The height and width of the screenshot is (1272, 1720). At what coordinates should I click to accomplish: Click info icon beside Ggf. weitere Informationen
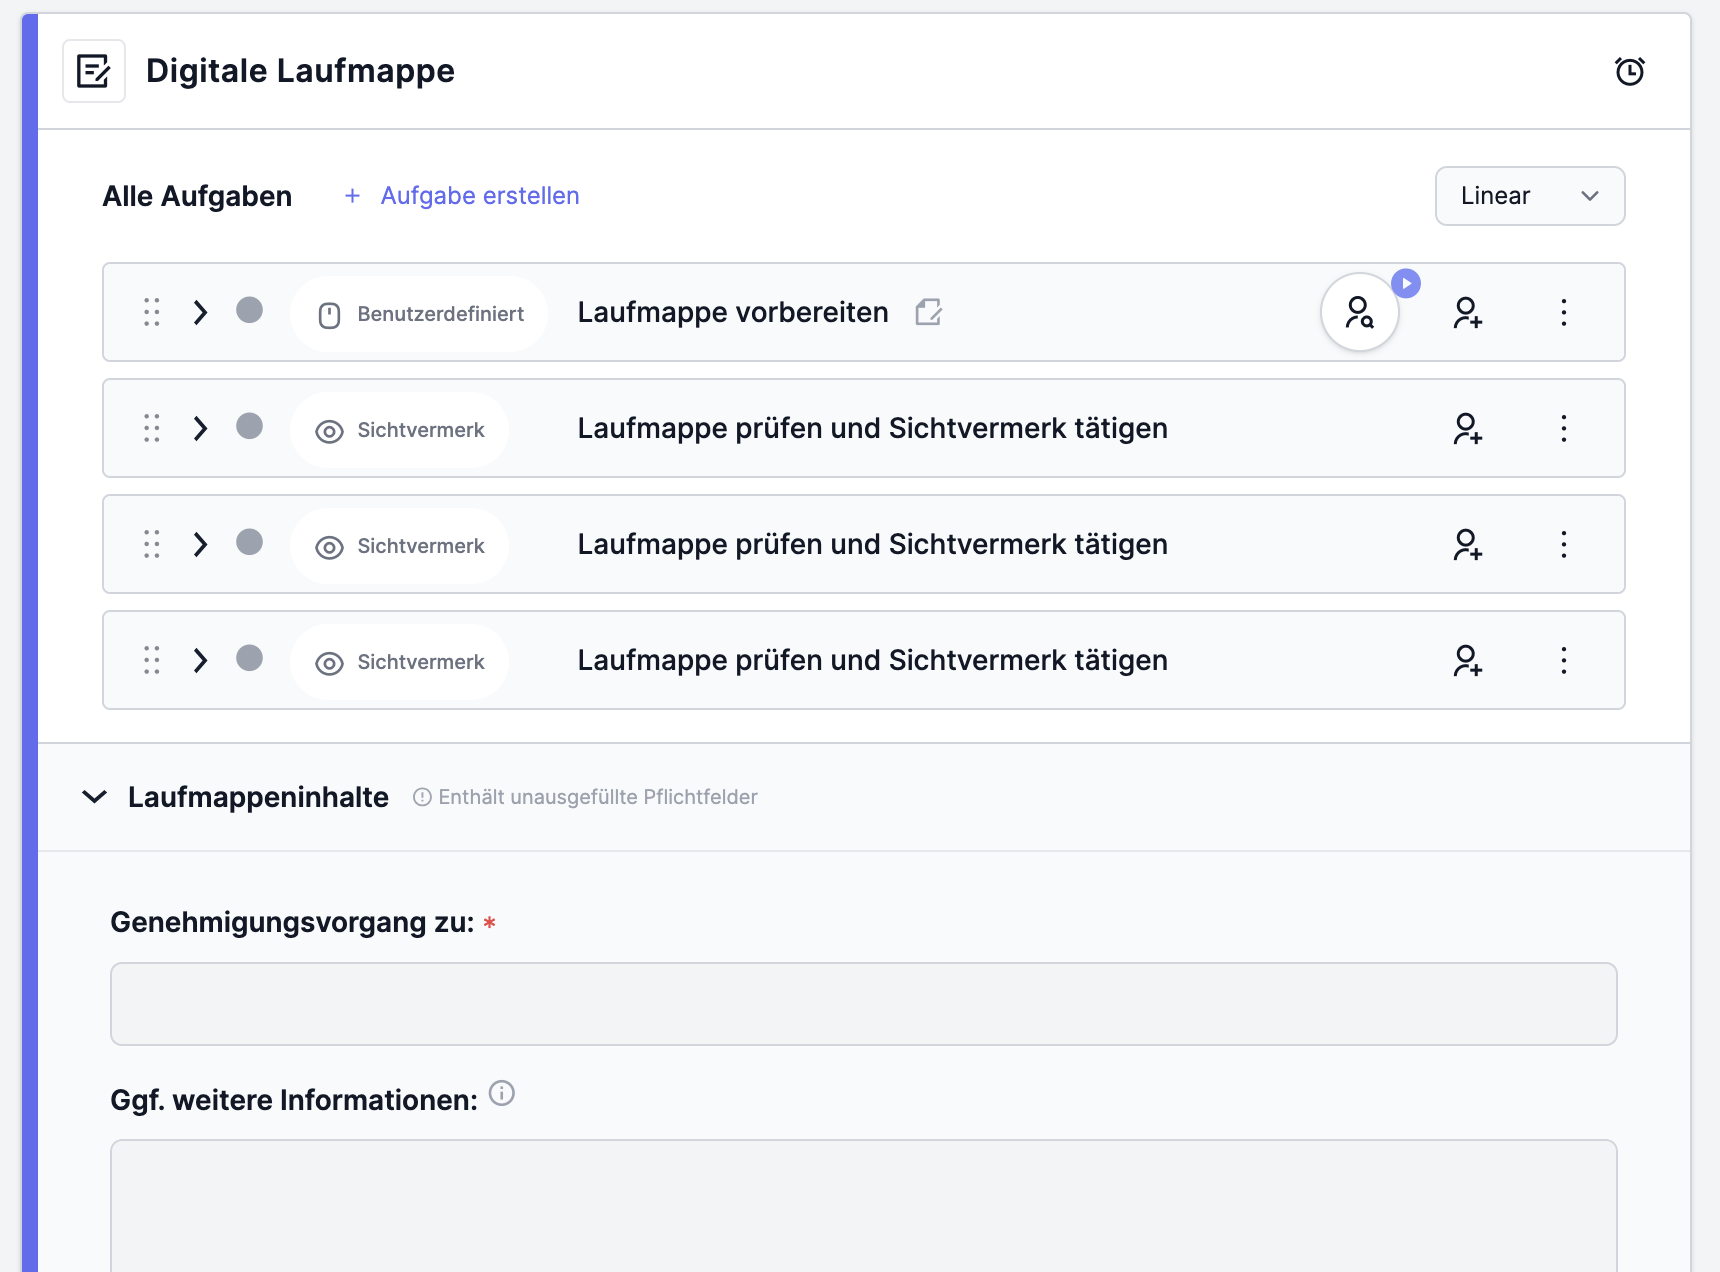pyautogui.click(x=502, y=1094)
